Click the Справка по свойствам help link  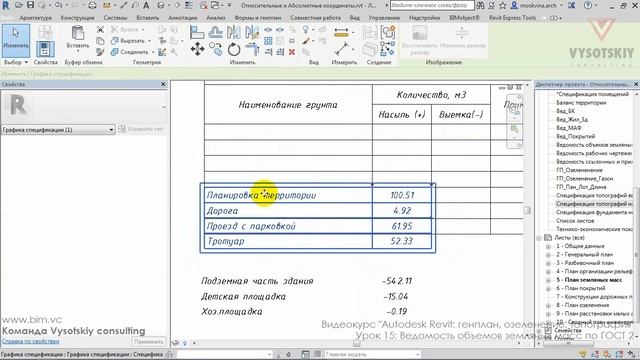[x=31, y=341]
